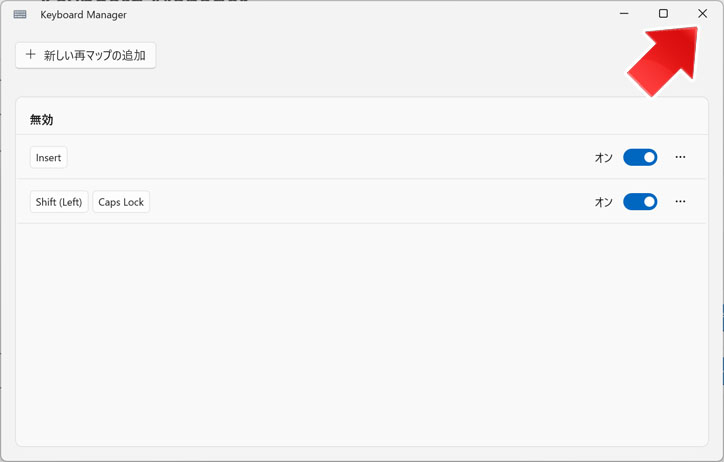724x462 pixels.
Task: Disable the Insert key remap toggle
Action: pyautogui.click(x=640, y=157)
